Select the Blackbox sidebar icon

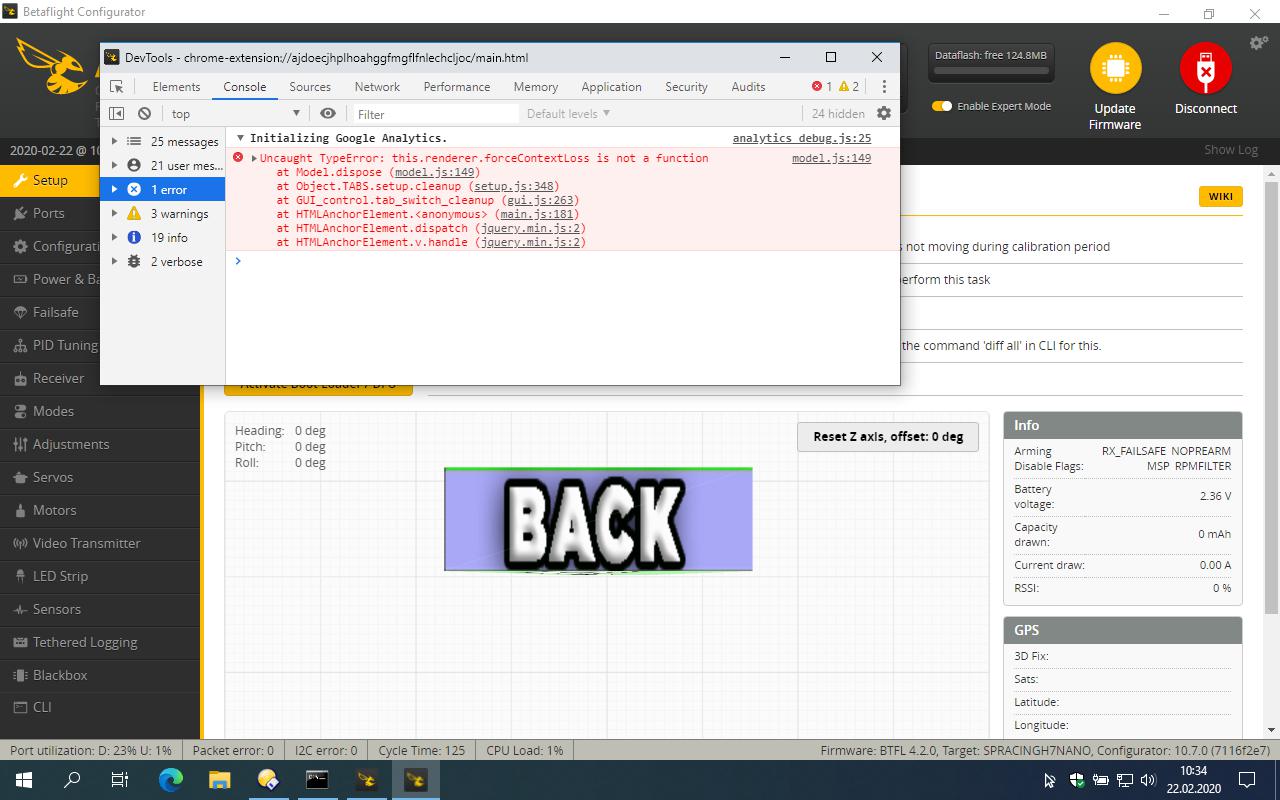20,674
